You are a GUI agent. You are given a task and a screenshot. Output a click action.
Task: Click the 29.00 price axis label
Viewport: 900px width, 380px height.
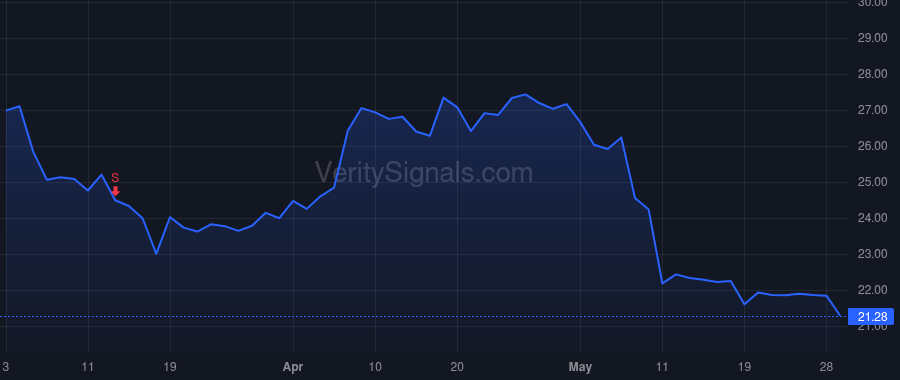[872, 38]
